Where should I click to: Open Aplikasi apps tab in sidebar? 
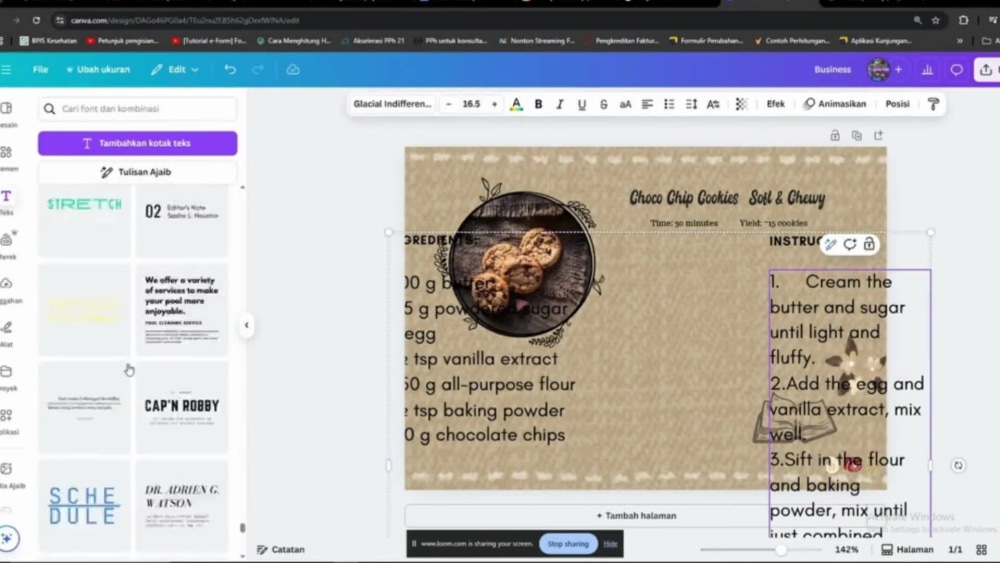[6, 421]
